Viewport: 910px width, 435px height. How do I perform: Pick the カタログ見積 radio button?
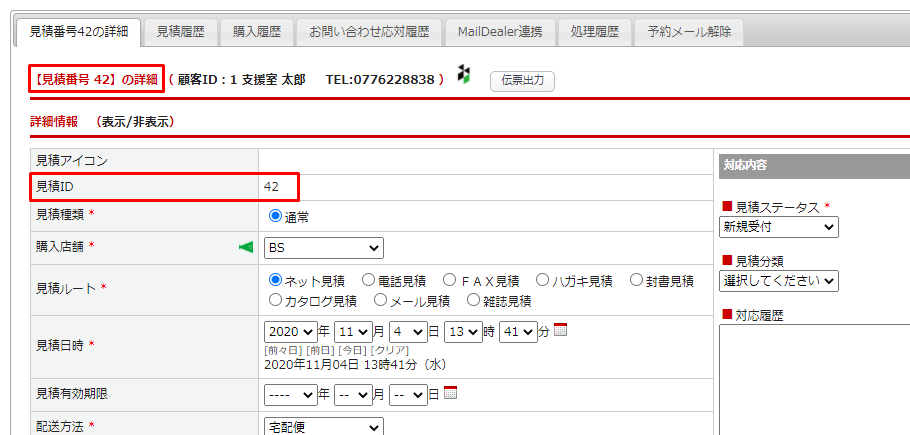275,300
